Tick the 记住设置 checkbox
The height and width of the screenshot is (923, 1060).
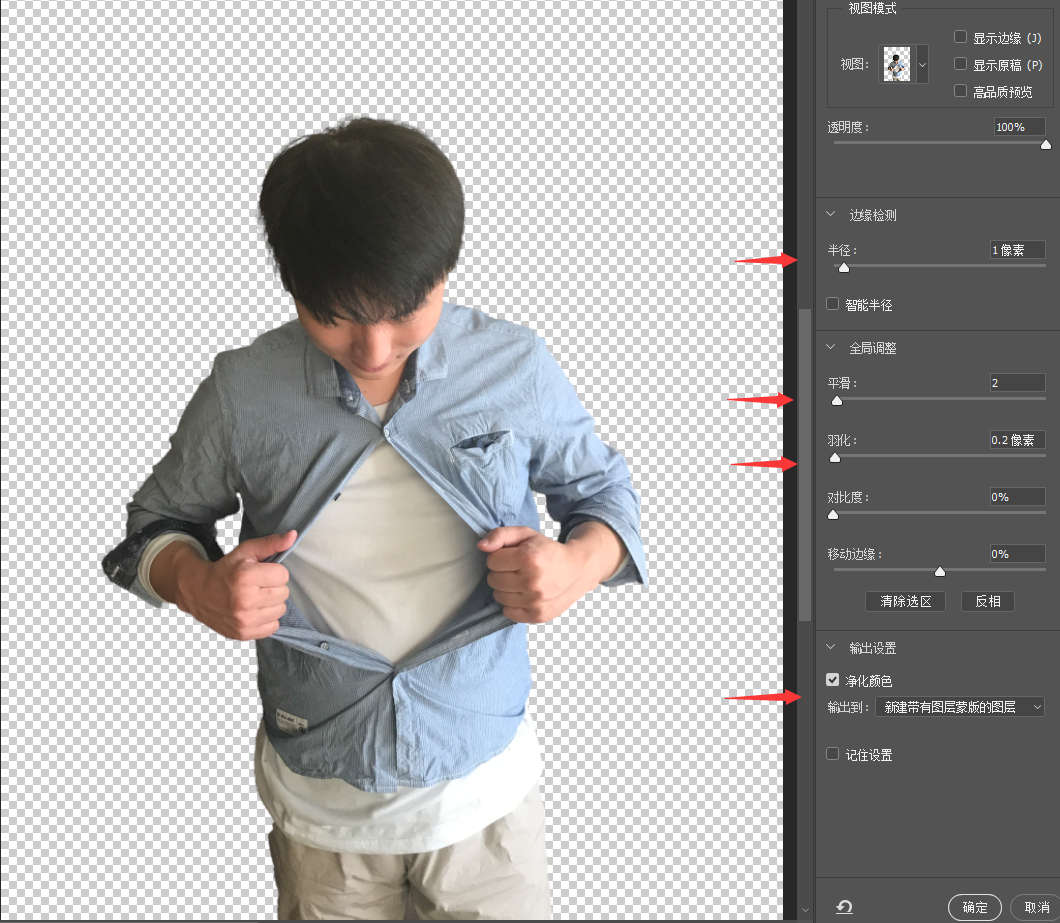[x=832, y=753]
